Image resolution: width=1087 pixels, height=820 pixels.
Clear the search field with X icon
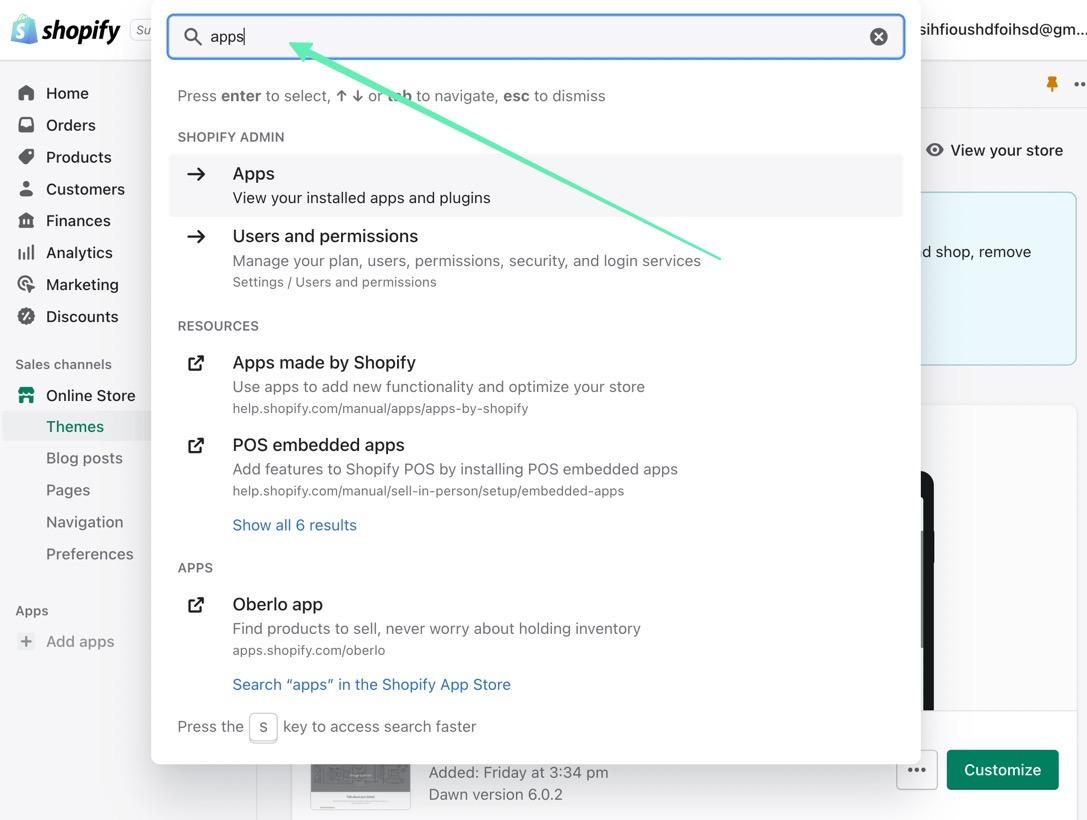click(x=878, y=37)
